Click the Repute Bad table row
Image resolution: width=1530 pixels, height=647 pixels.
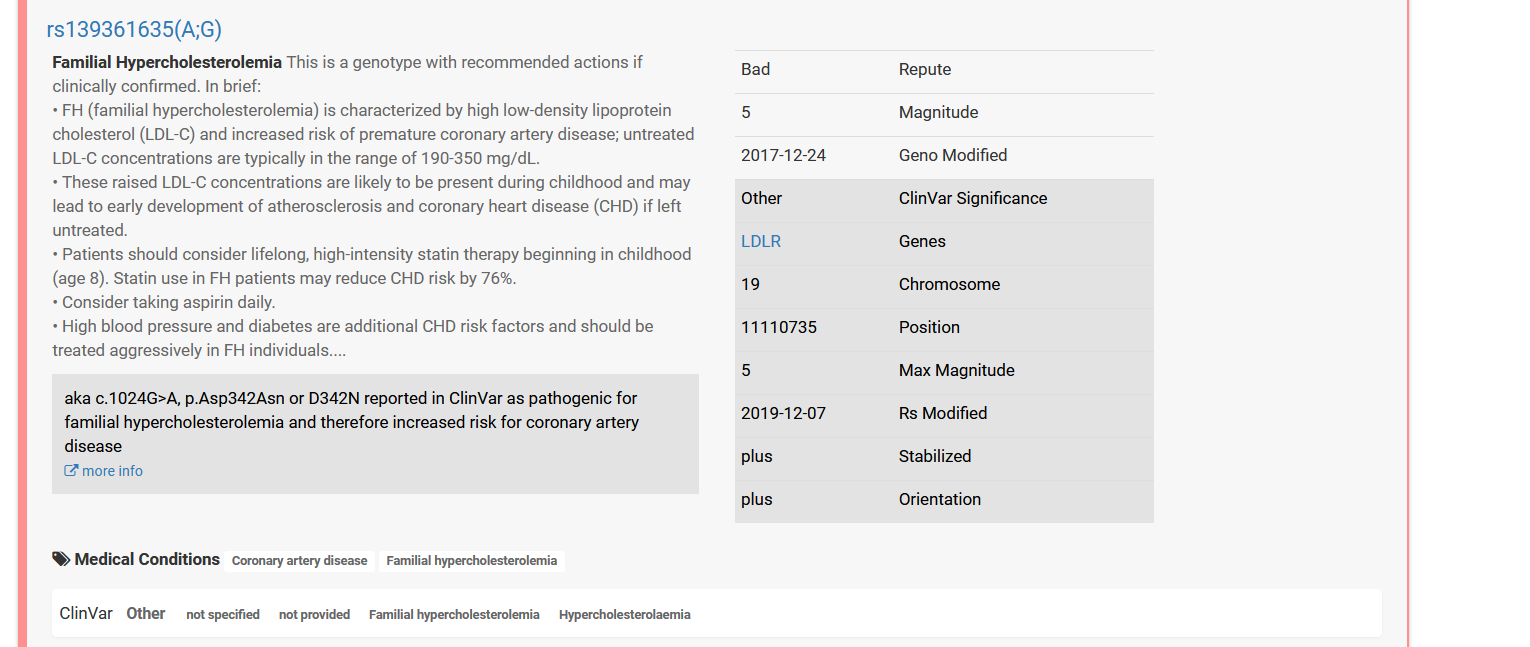pyautogui.click(x=944, y=70)
